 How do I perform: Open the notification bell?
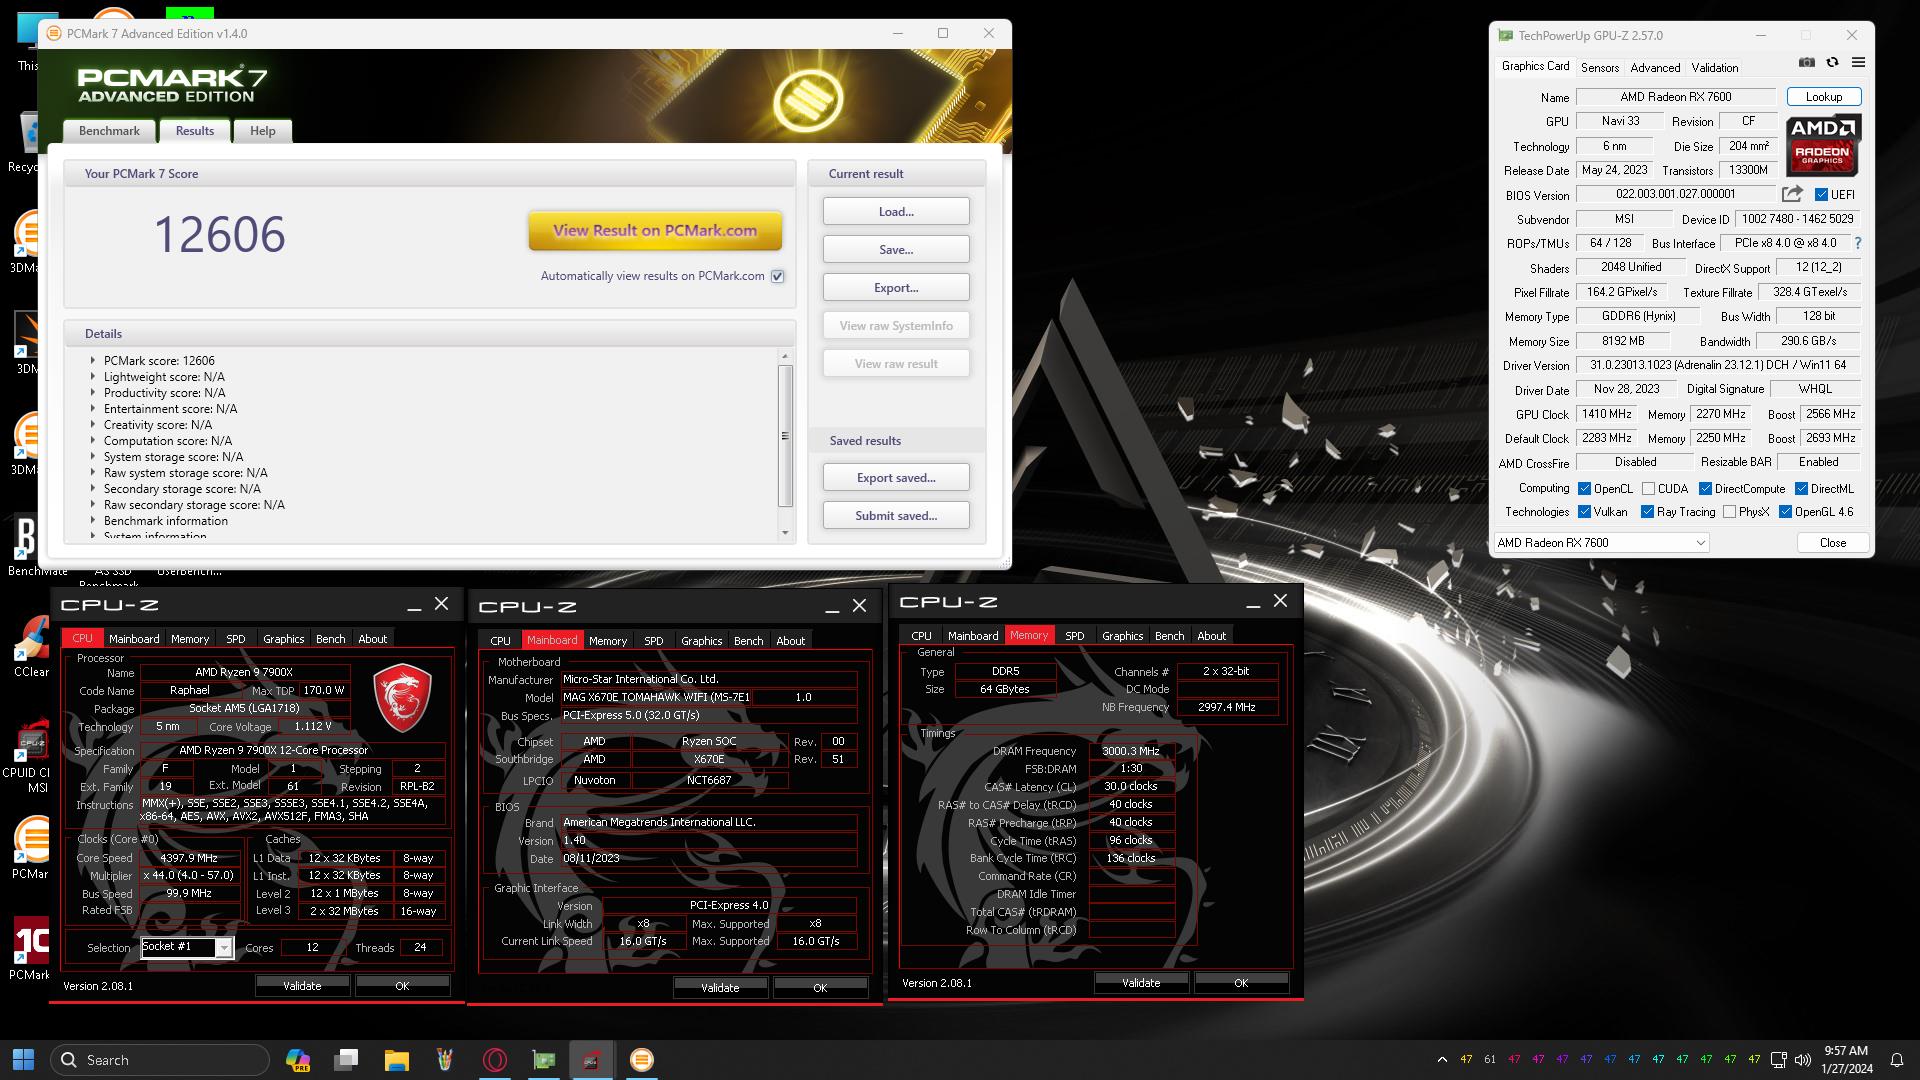(x=1896, y=1059)
